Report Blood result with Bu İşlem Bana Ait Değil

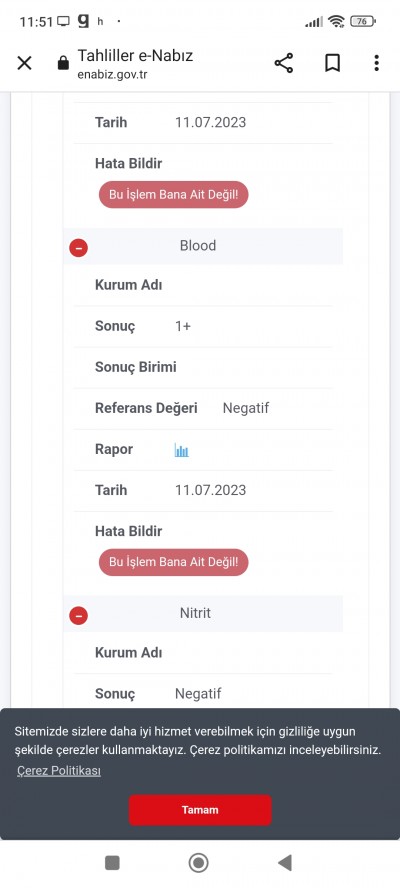coord(173,562)
